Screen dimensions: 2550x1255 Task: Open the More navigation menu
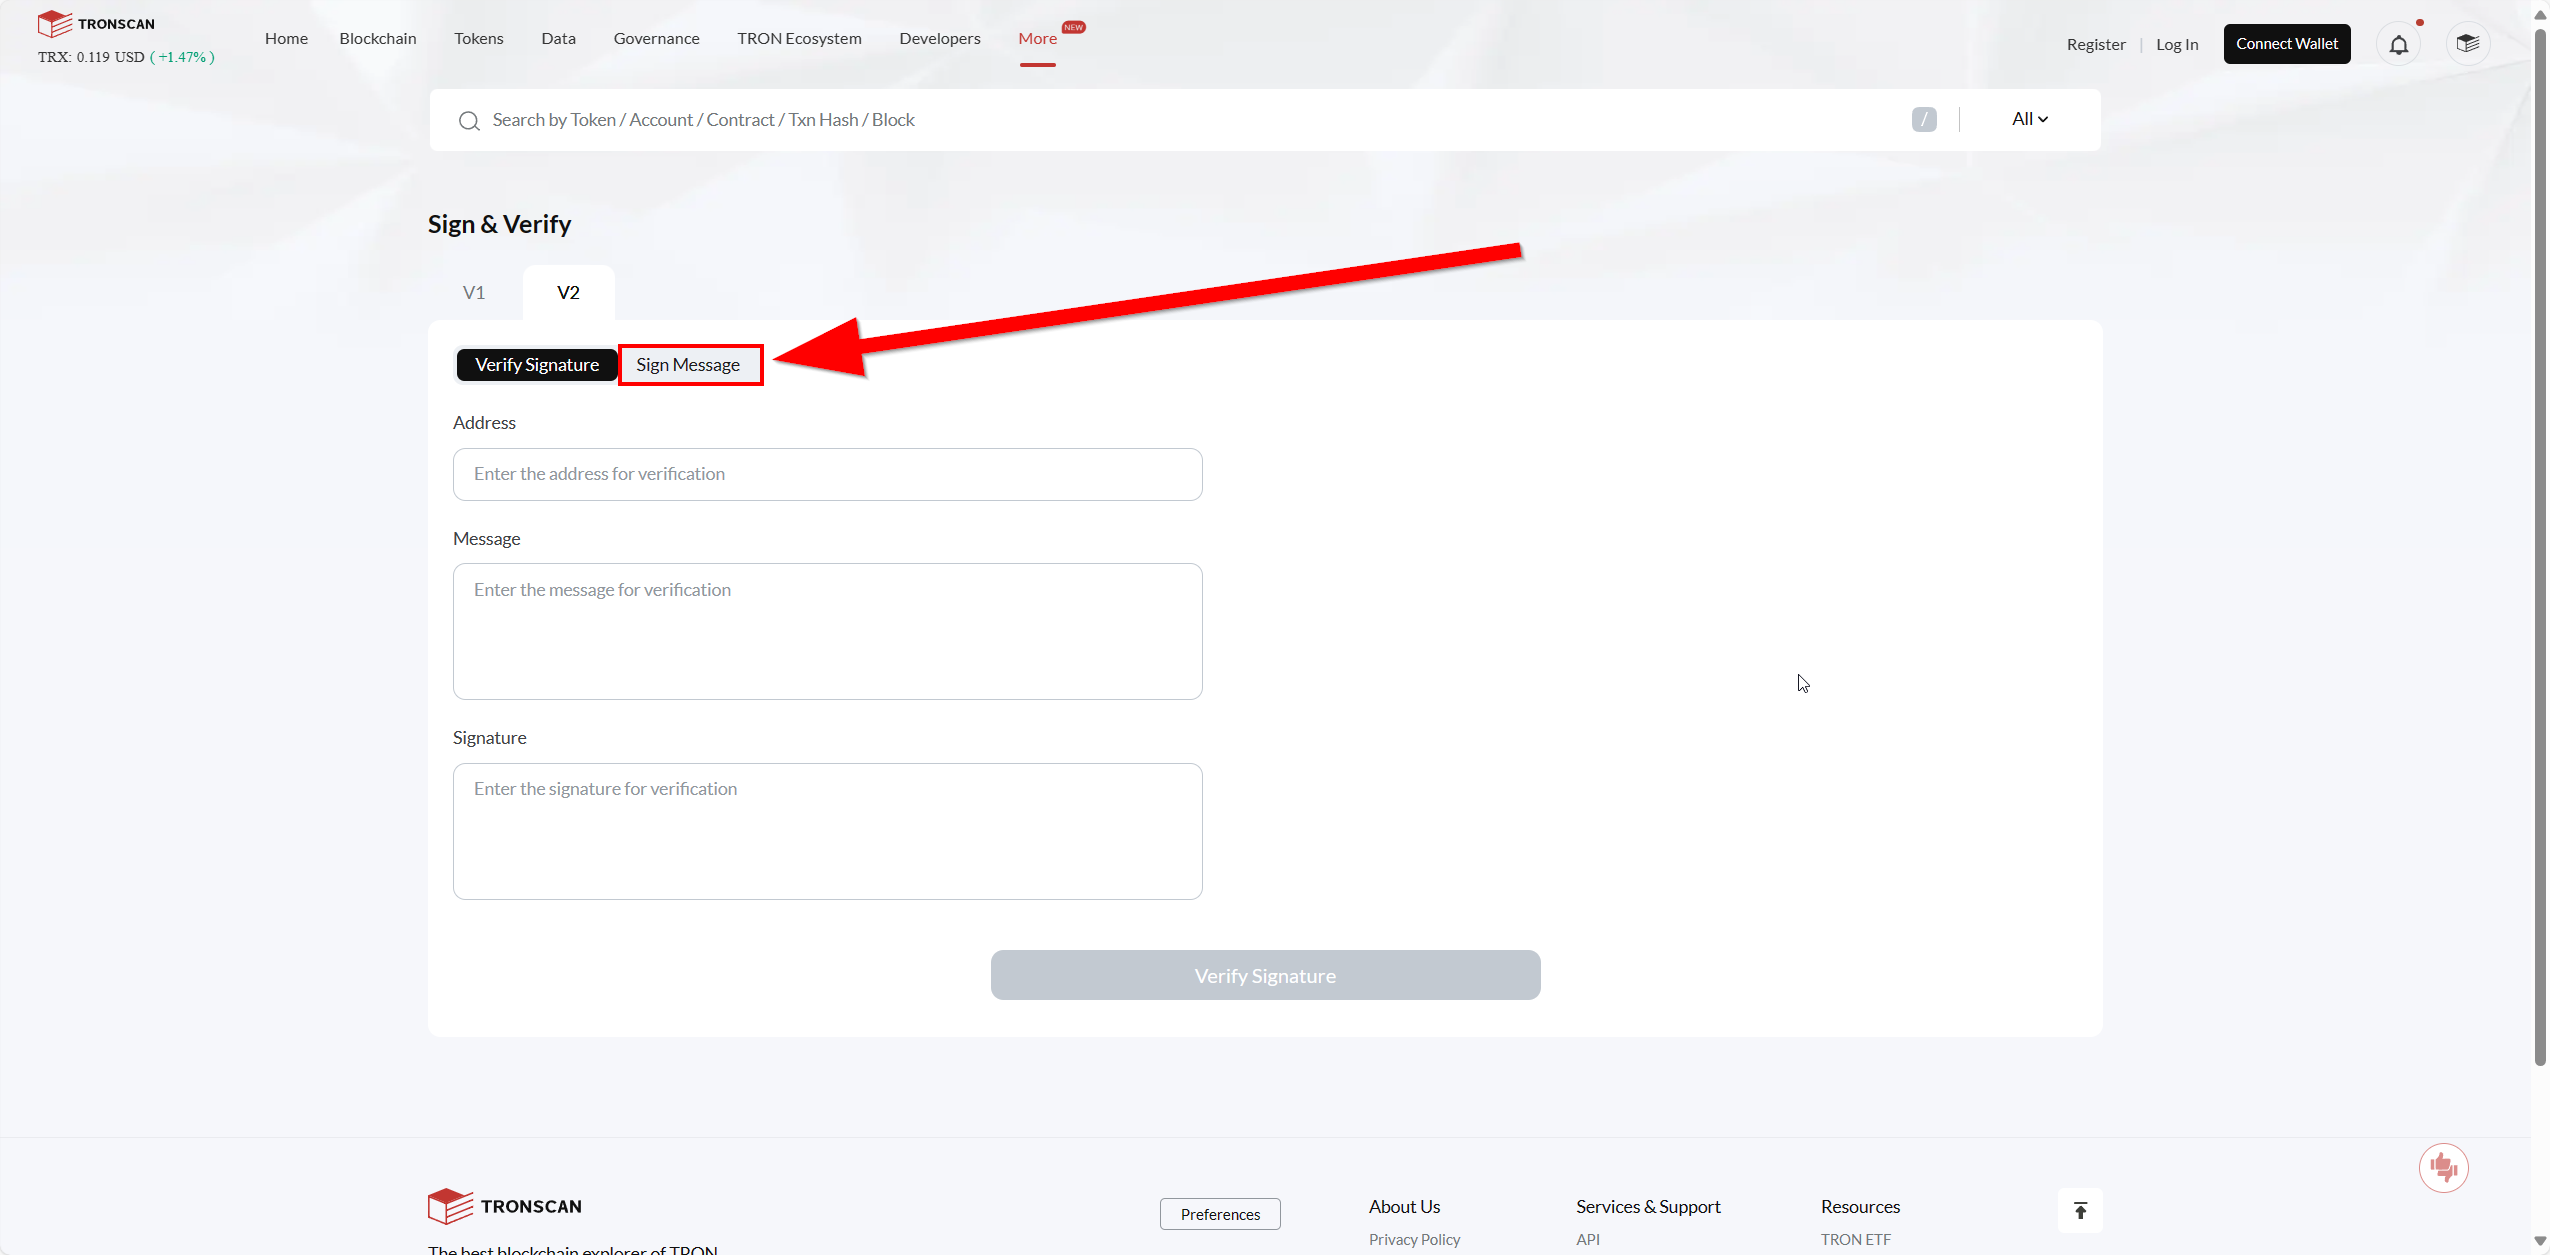(1037, 39)
